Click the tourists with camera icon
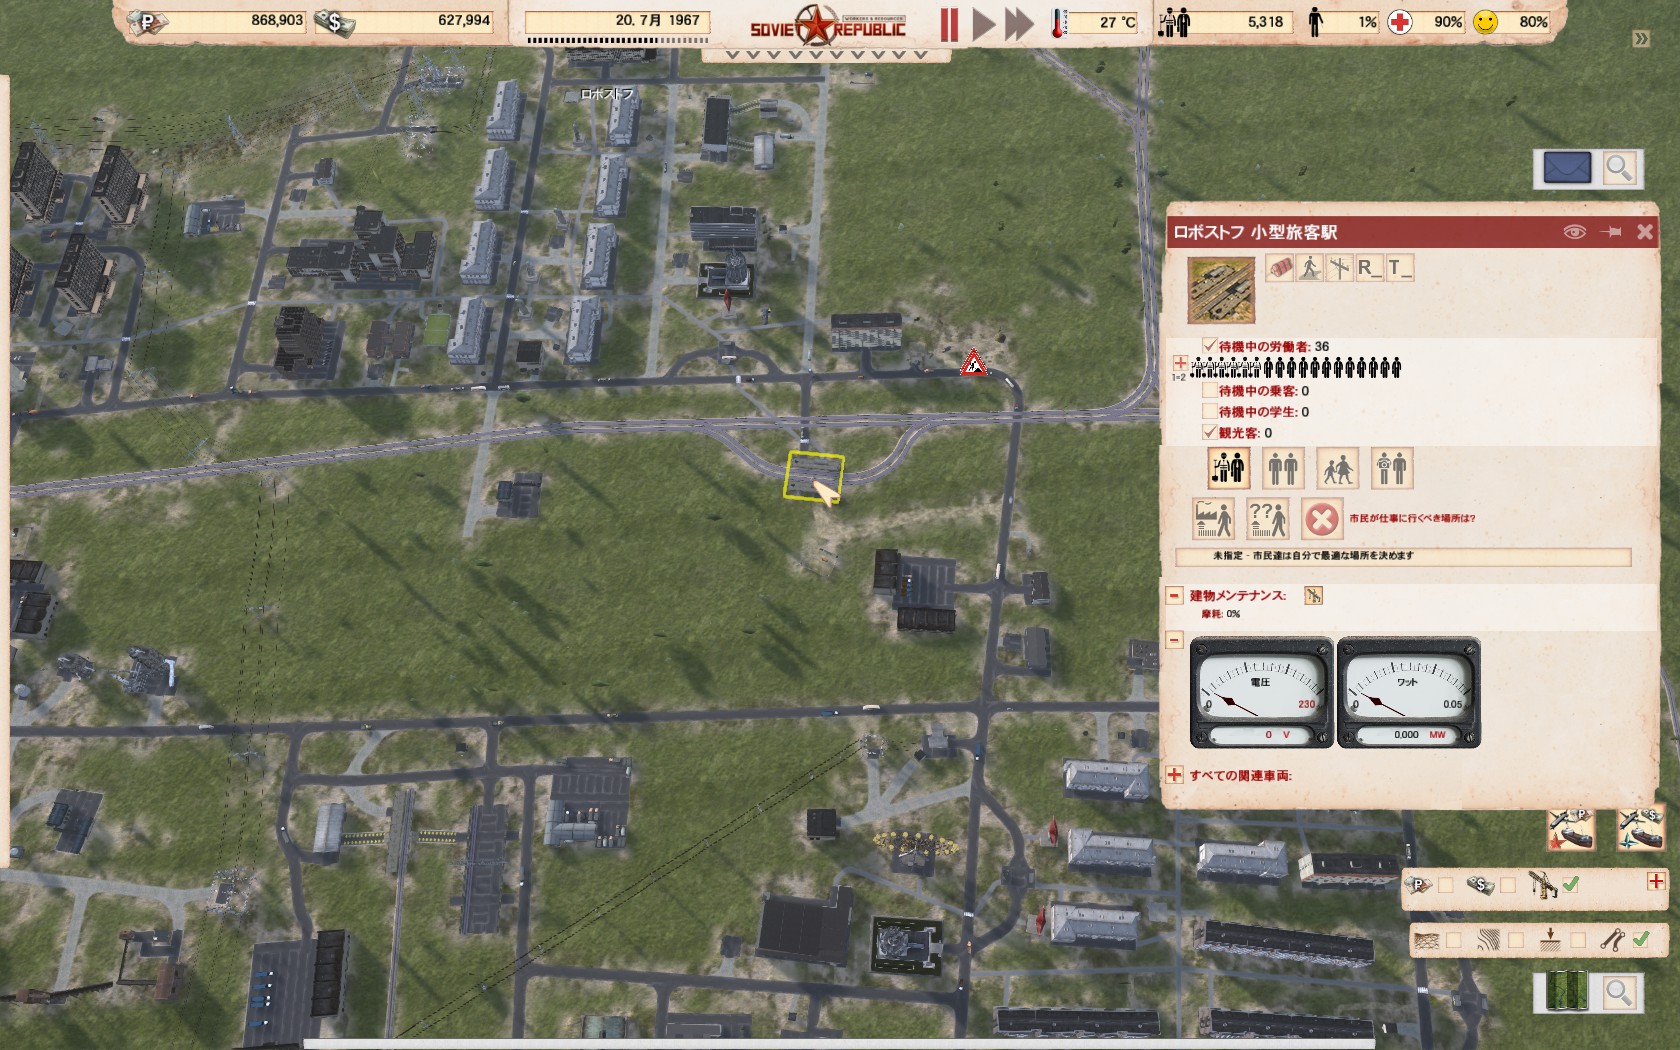1680x1050 pixels. [x=1391, y=468]
